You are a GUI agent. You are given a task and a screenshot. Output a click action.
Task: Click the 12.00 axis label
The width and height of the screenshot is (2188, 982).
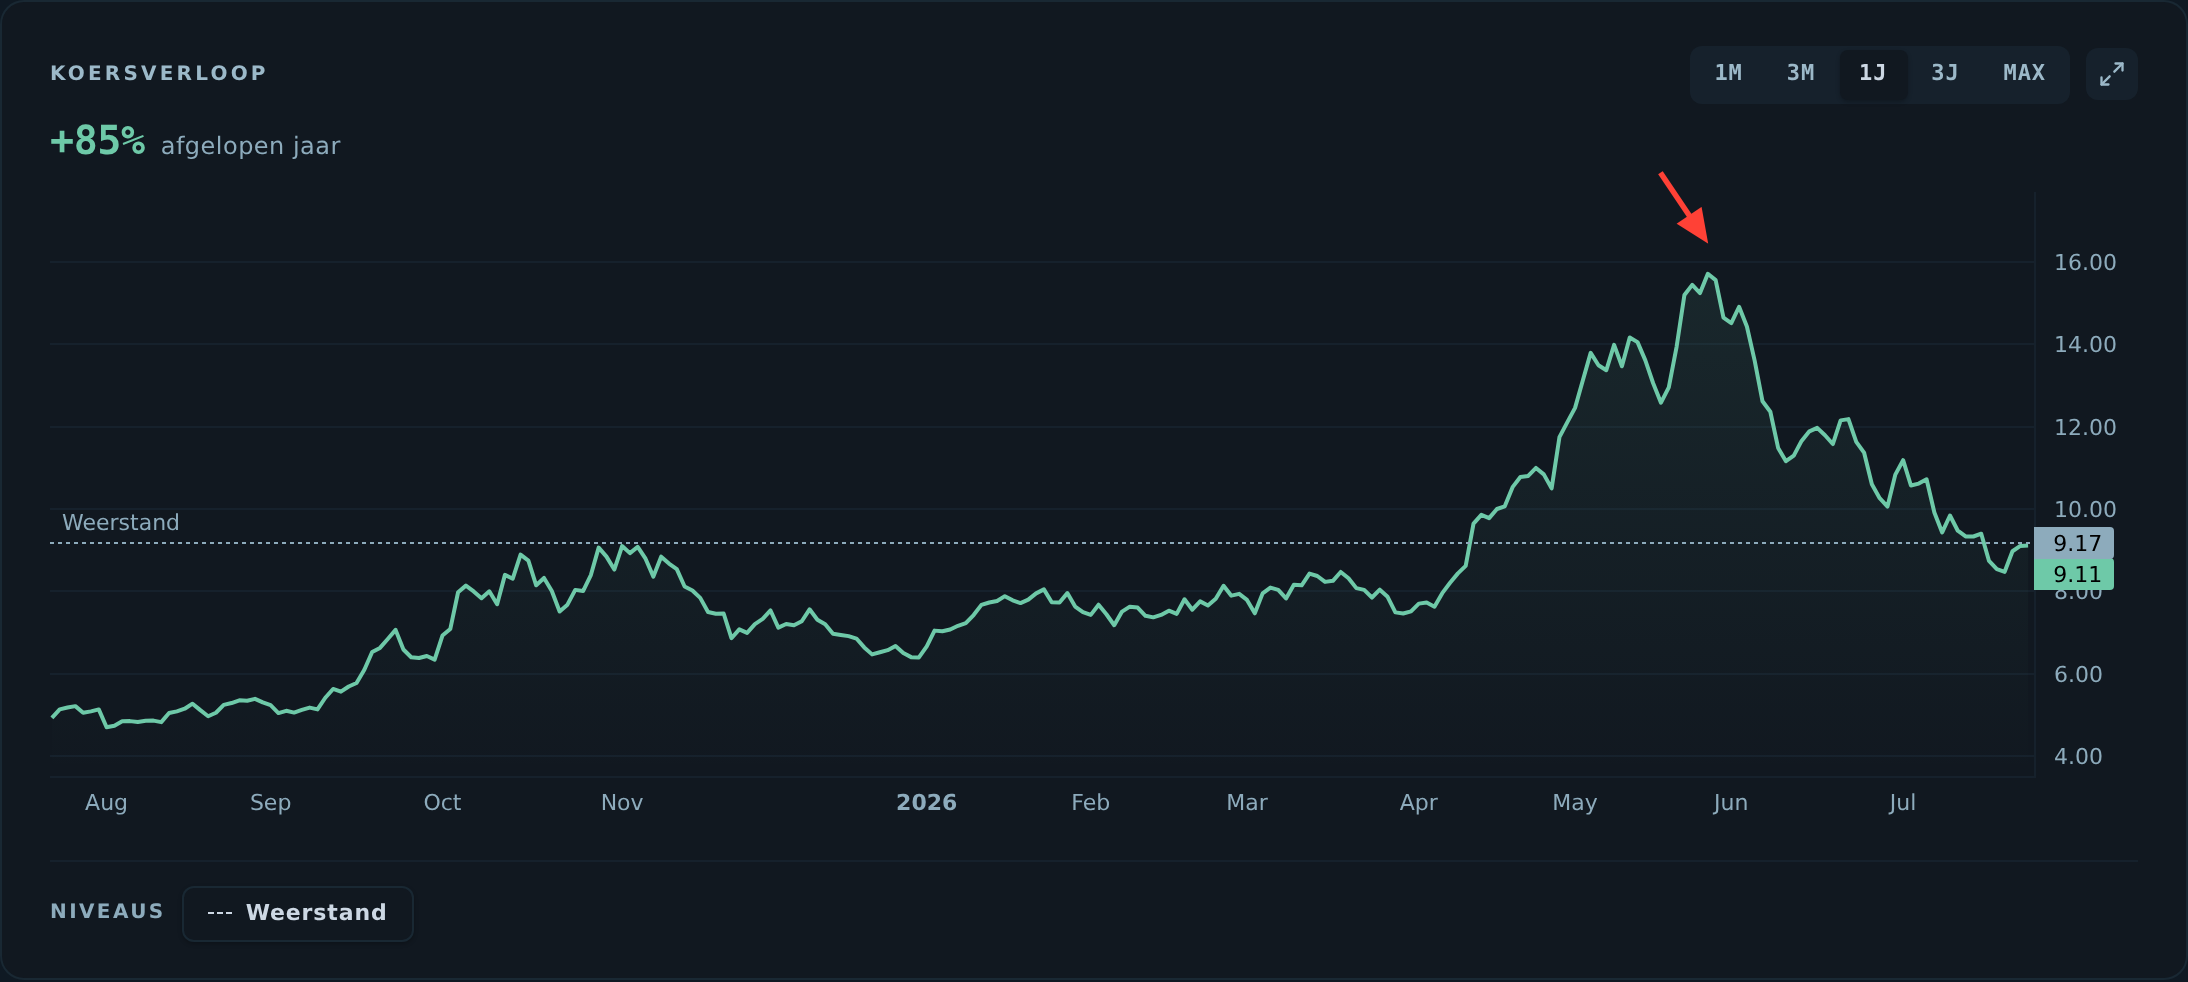point(2085,427)
